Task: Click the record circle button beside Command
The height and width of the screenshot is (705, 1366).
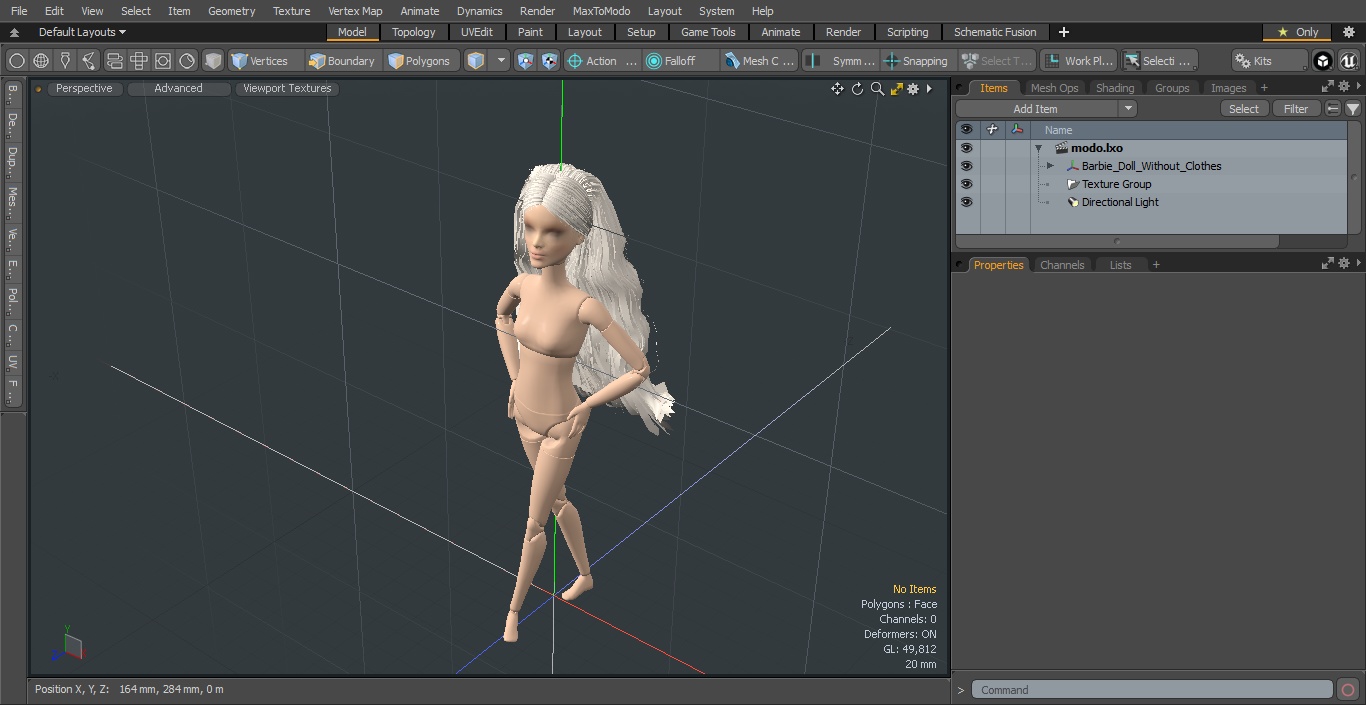Action: coord(1348,690)
